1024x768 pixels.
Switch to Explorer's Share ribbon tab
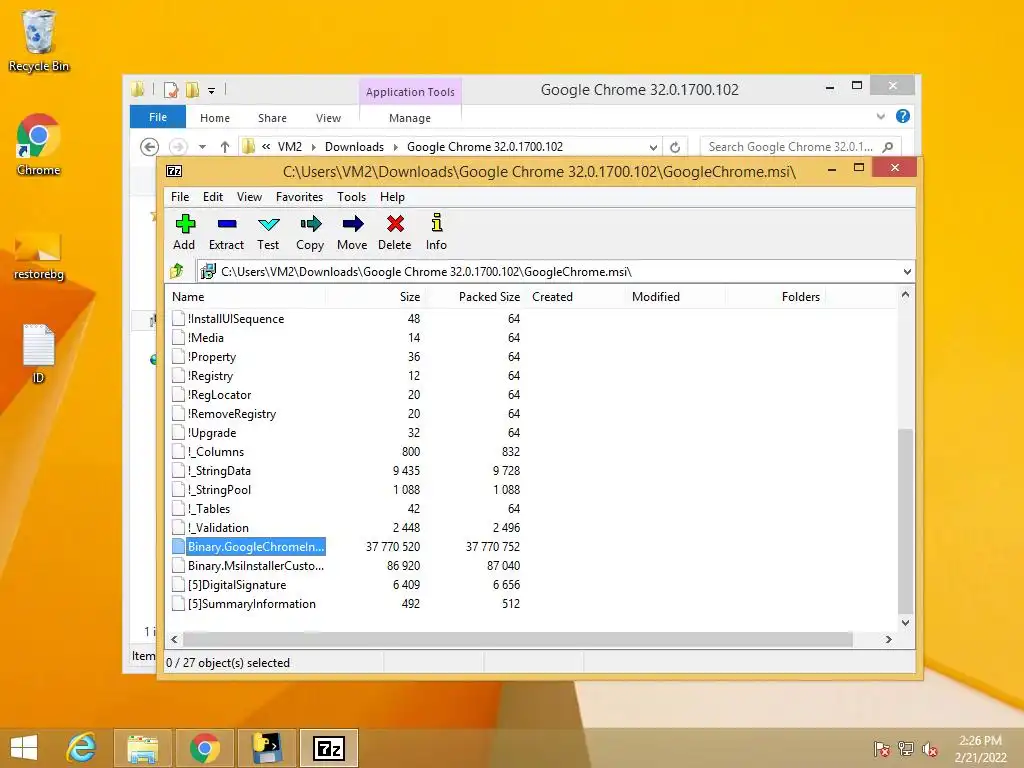(x=272, y=118)
